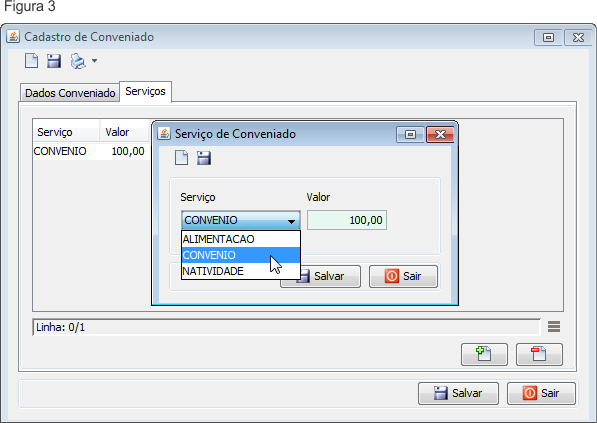Click new document icon in Serviço de Conveniado dialog
Image resolution: width=597 pixels, height=423 pixels.
[181, 158]
